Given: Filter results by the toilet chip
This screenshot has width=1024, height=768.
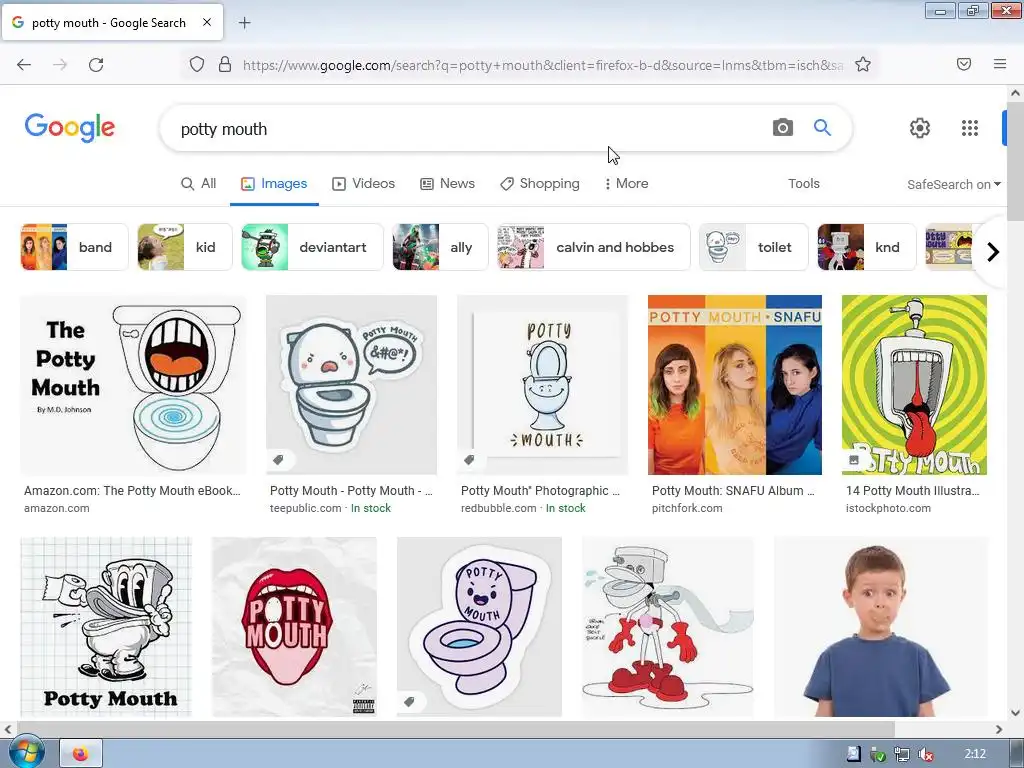Looking at the screenshot, I should click(x=754, y=247).
